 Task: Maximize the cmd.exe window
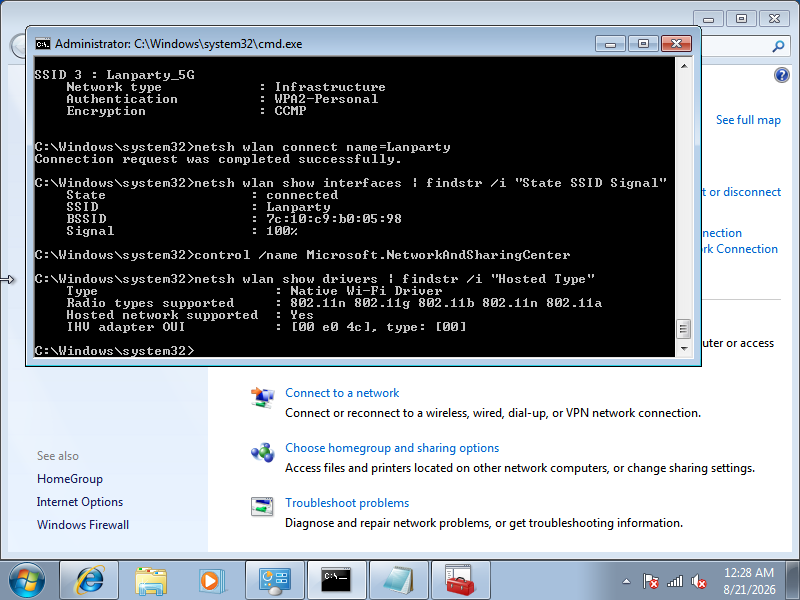point(643,44)
